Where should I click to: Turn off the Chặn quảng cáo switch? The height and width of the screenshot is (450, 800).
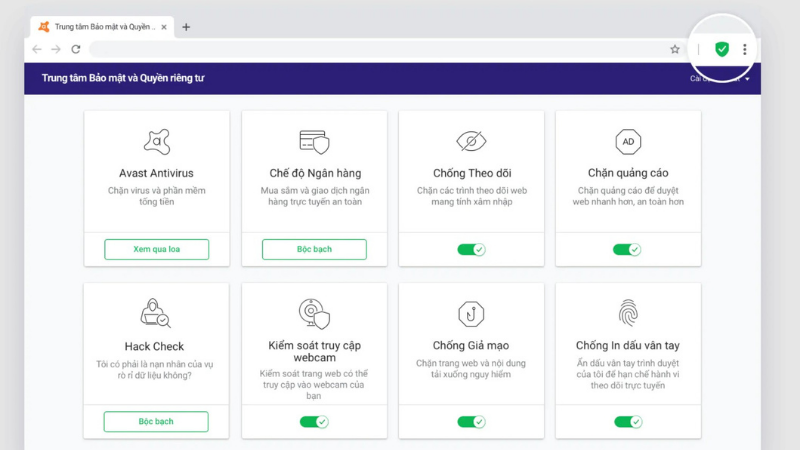tap(627, 249)
